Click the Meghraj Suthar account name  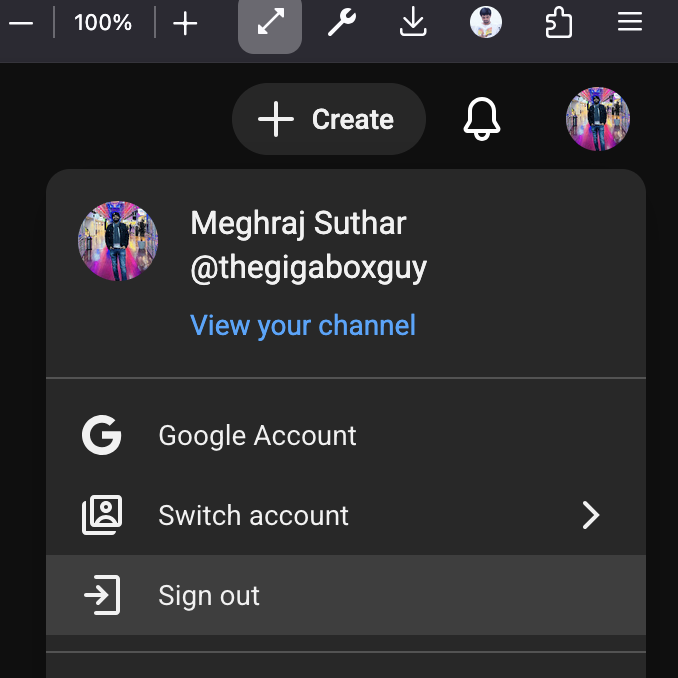(298, 224)
